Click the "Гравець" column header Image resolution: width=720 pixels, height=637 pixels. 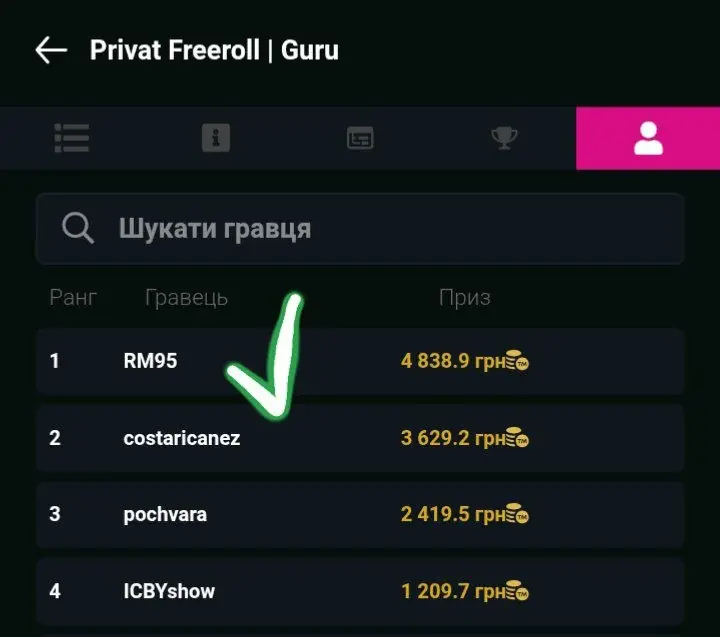coord(186,298)
